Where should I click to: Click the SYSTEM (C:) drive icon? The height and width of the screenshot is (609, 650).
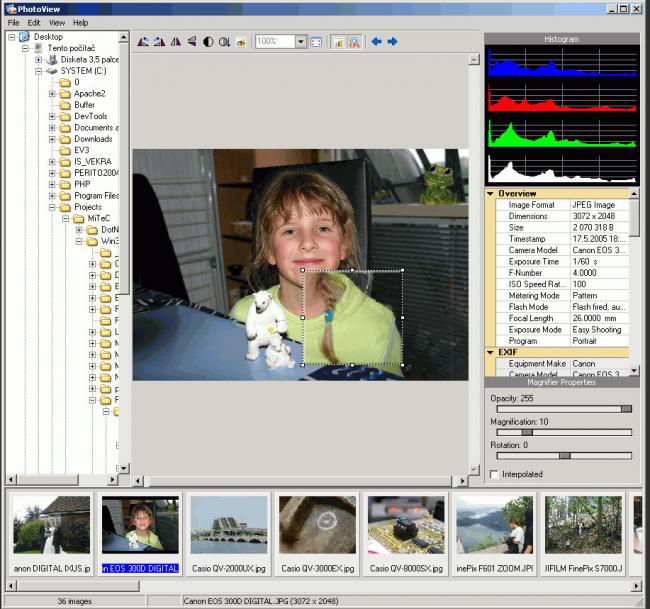pos(52,71)
